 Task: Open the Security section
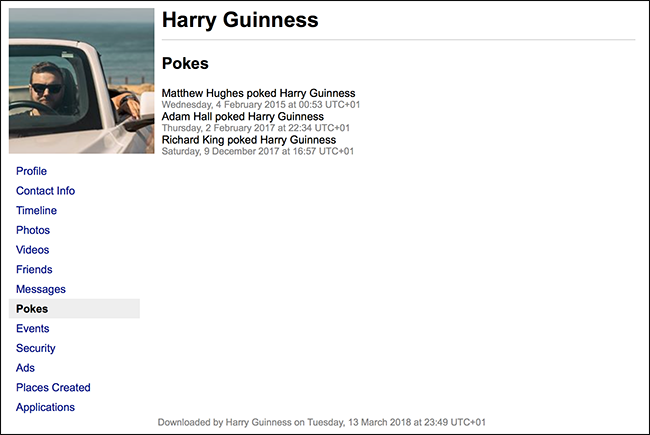pyautogui.click(x=36, y=348)
